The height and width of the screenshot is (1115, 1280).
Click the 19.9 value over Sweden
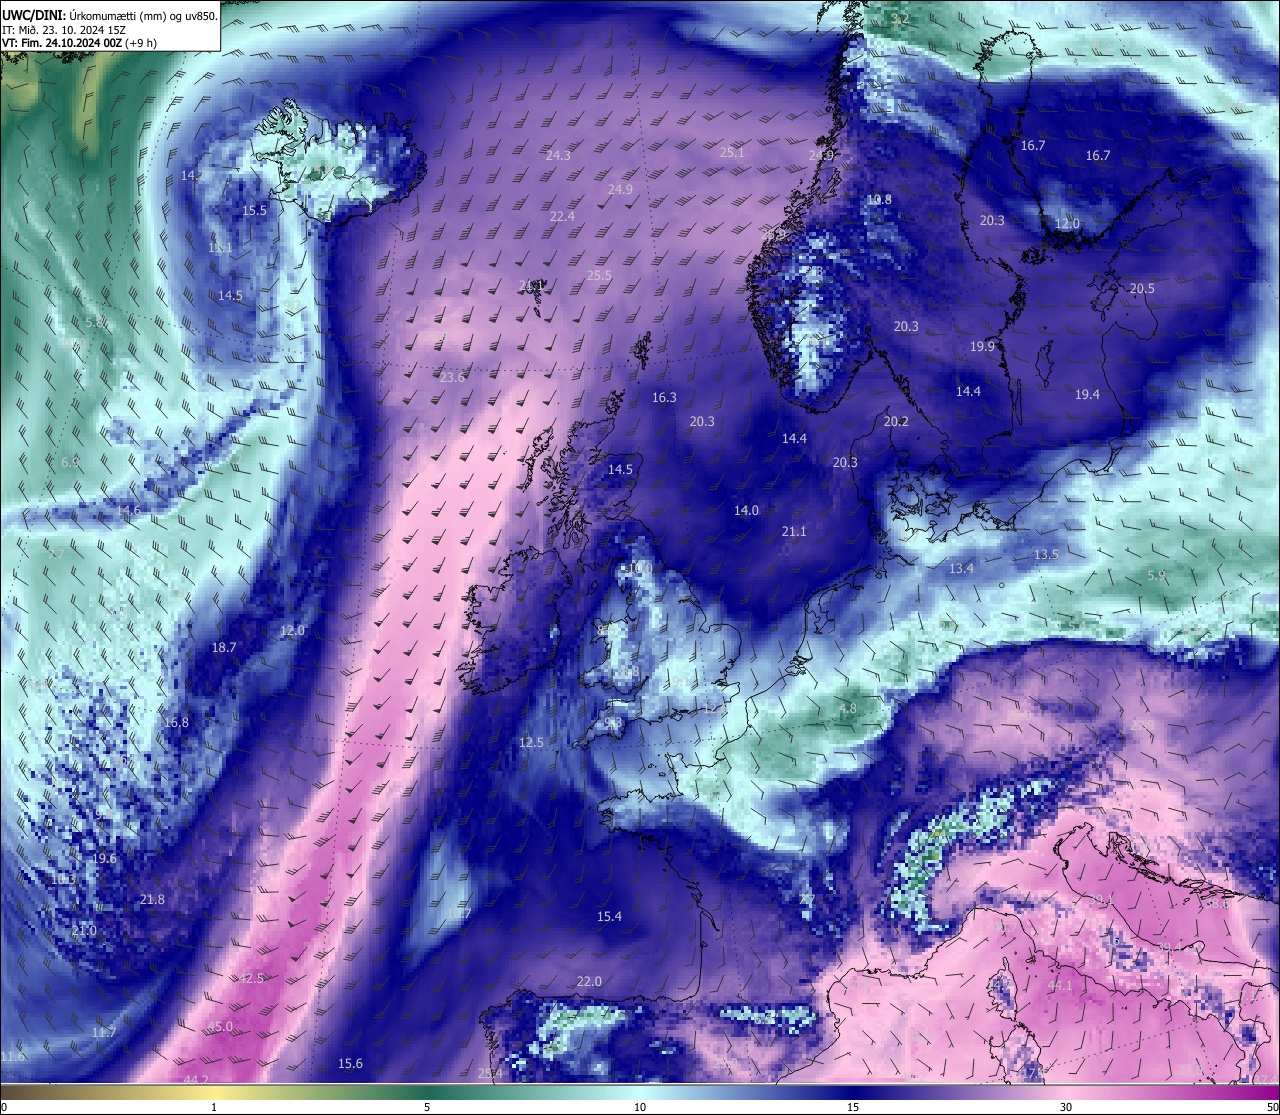(x=982, y=347)
